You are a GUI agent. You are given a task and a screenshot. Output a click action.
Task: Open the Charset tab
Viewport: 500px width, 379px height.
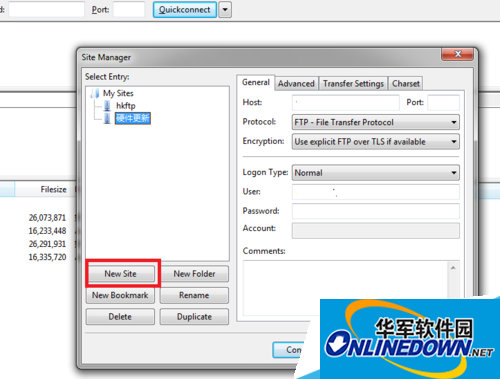[x=406, y=84]
